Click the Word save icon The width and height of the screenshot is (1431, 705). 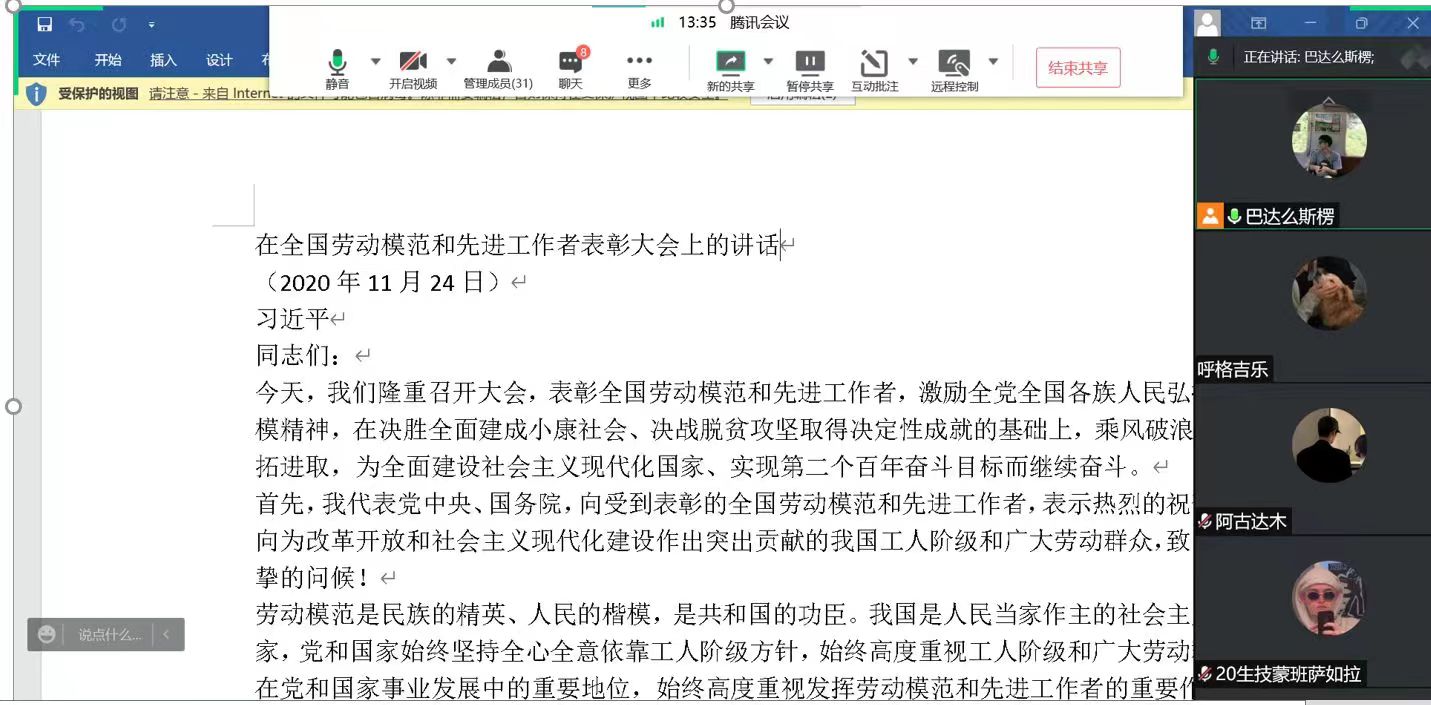[44, 24]
